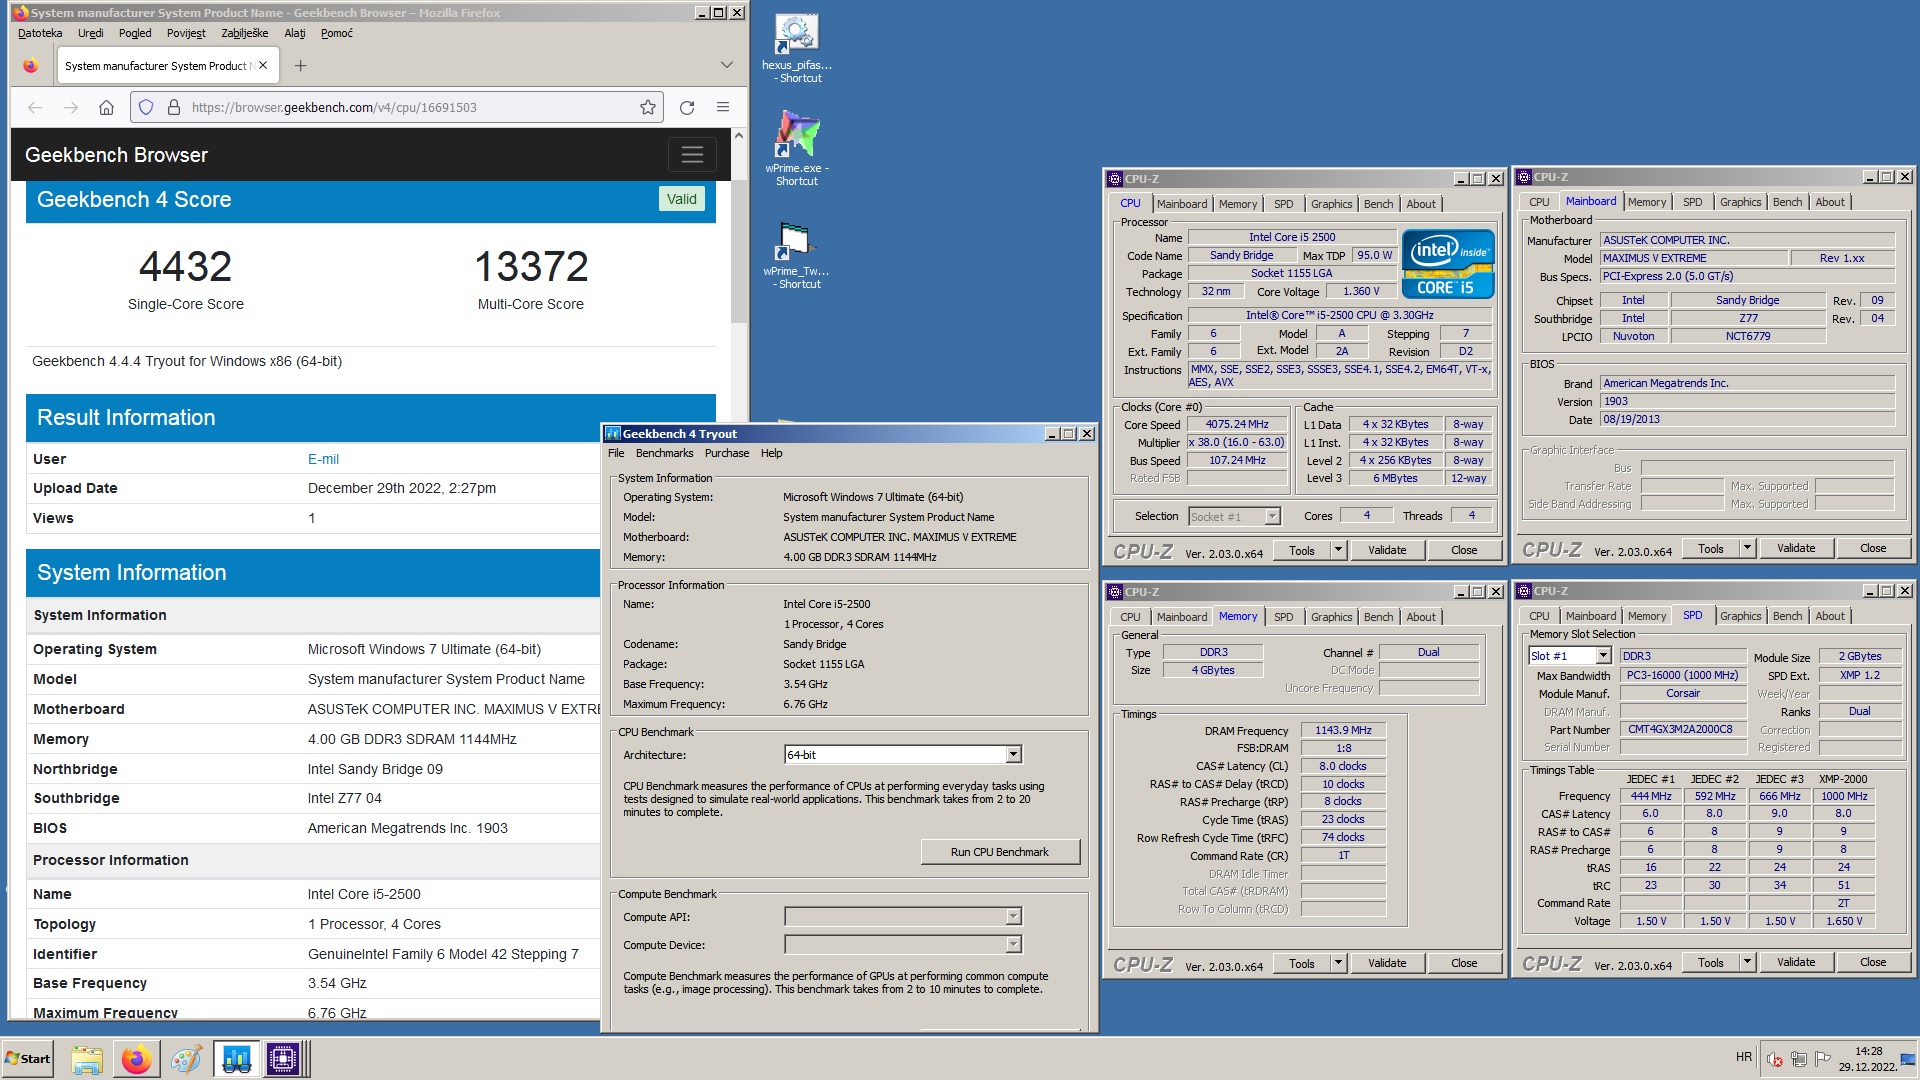Expand Tools arrow in CPU tab window
1920x1080 pixels.
point(1338,550)
